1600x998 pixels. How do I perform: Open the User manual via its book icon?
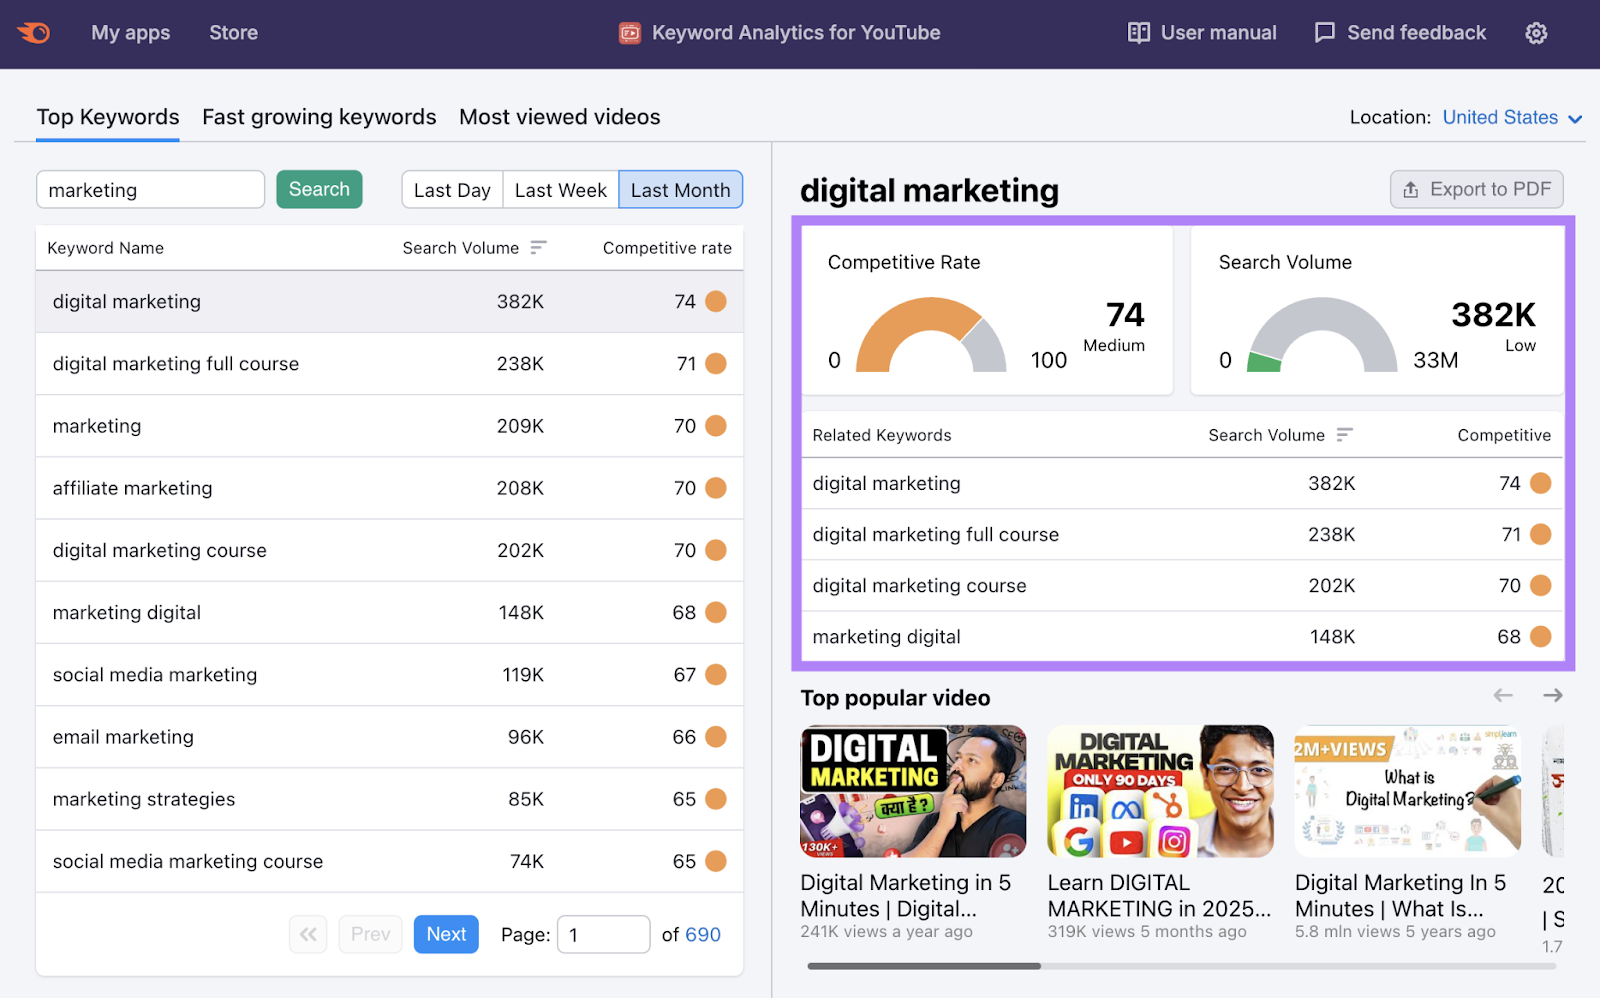pyautogui.click(x=1139, y=32)
